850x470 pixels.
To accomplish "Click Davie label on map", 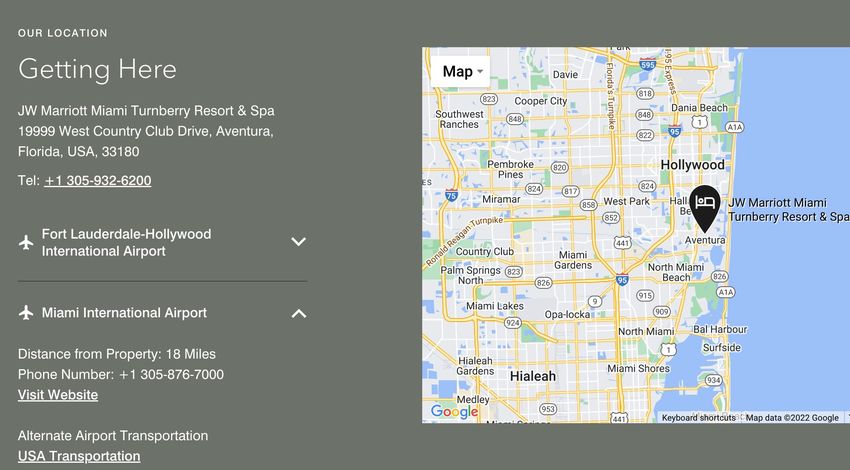I will pyautogui.click(x=565, y=74).
